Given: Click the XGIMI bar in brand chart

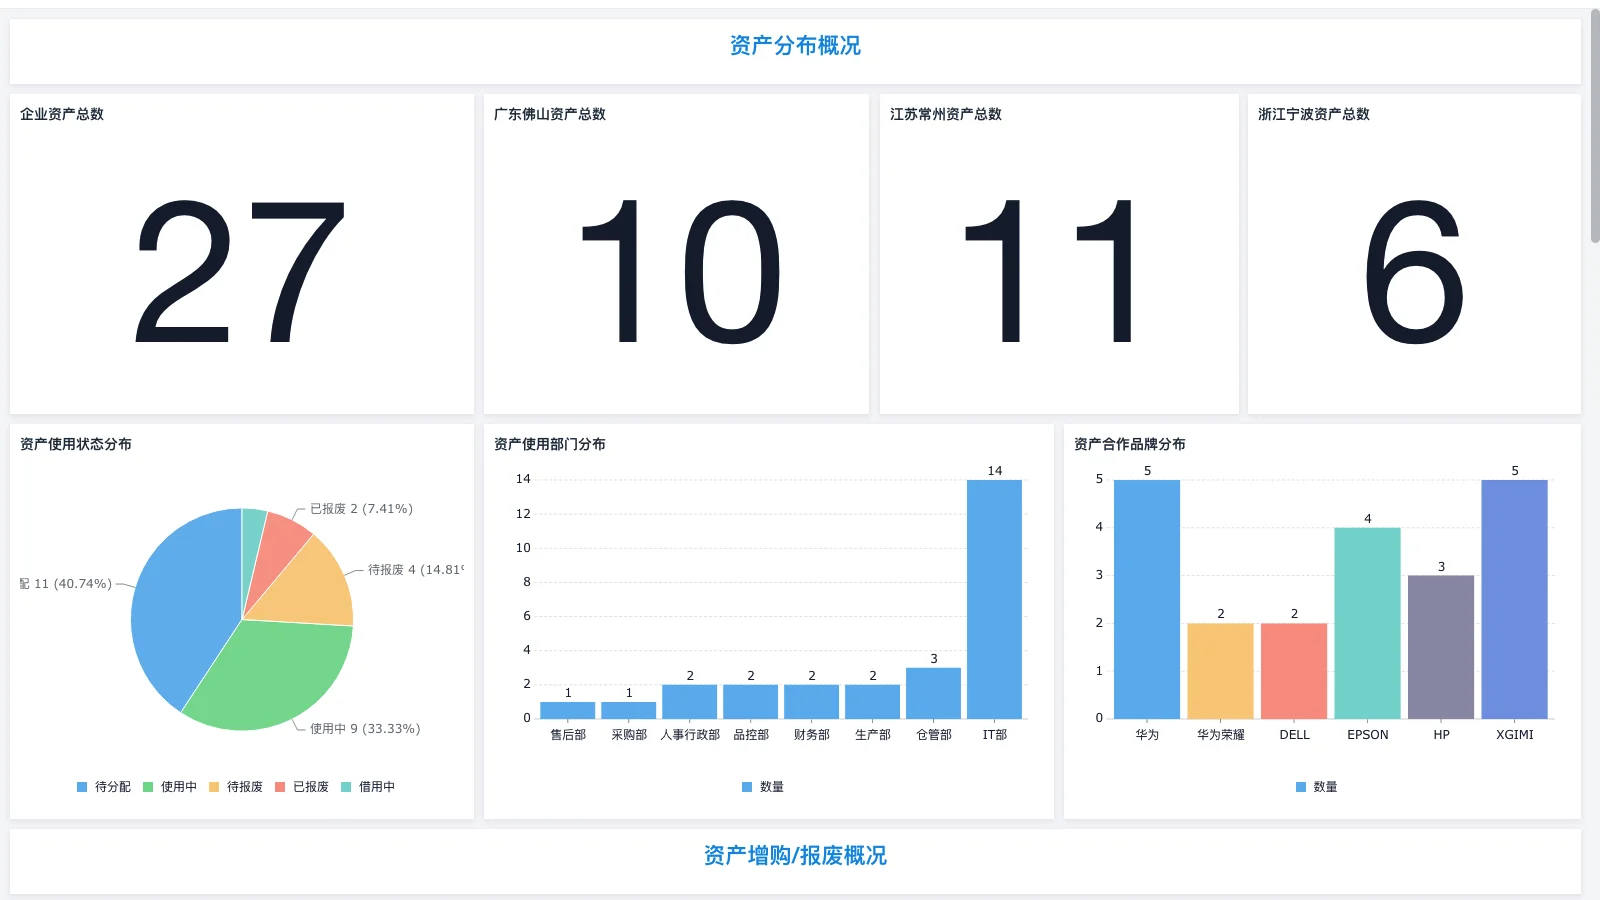Looking at the screenshot, I should pos(1514,599).
